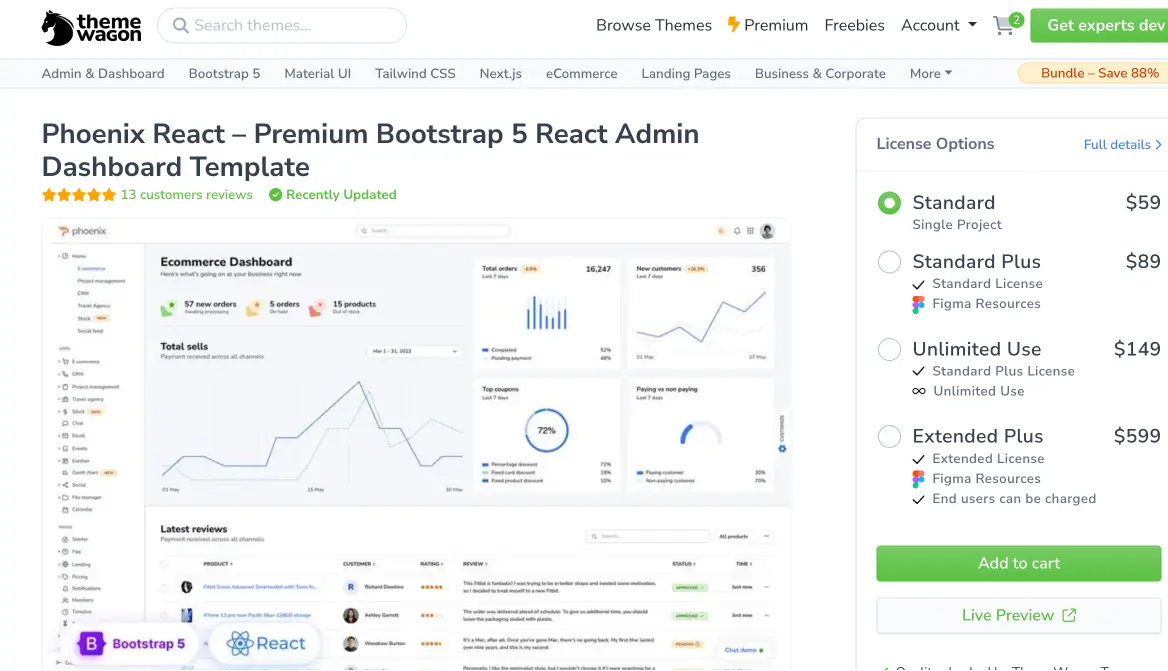Click into the Search themes field
The width and height of the screenshot is (1168, 671).
[x=282, y=26]
